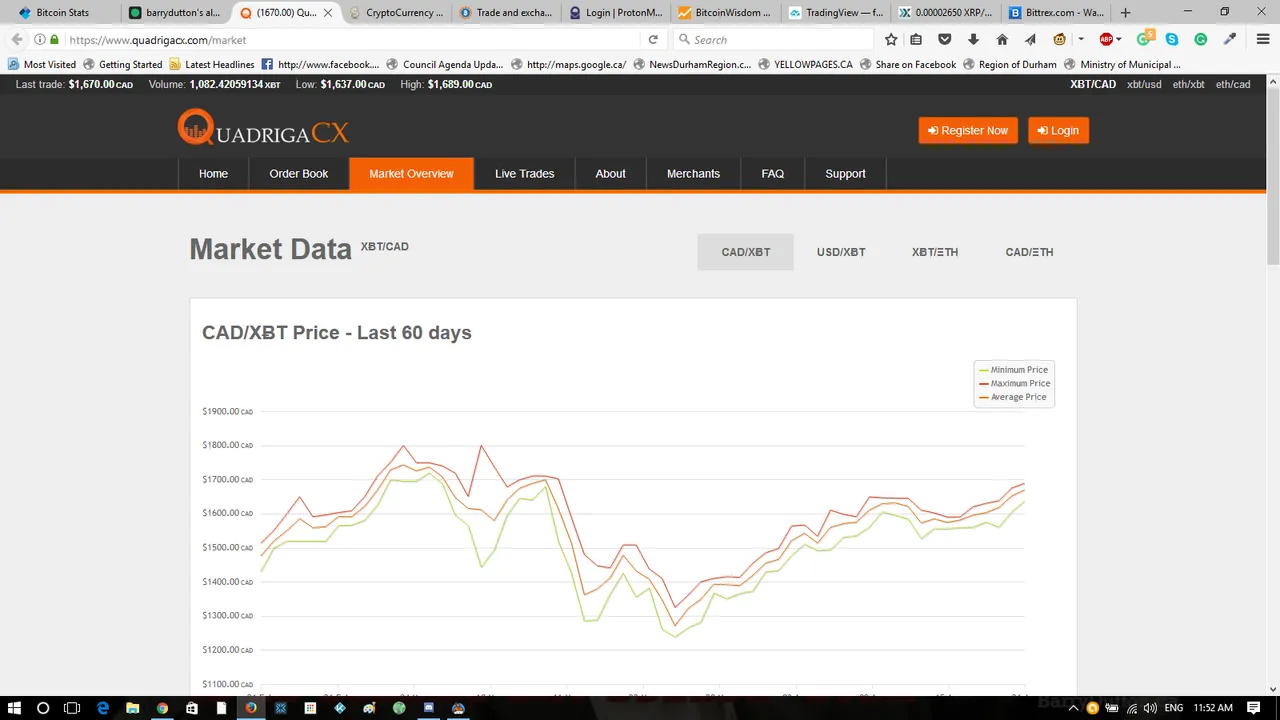Expand the Adblock Plus dropdown arrow

coord(1118,40)
